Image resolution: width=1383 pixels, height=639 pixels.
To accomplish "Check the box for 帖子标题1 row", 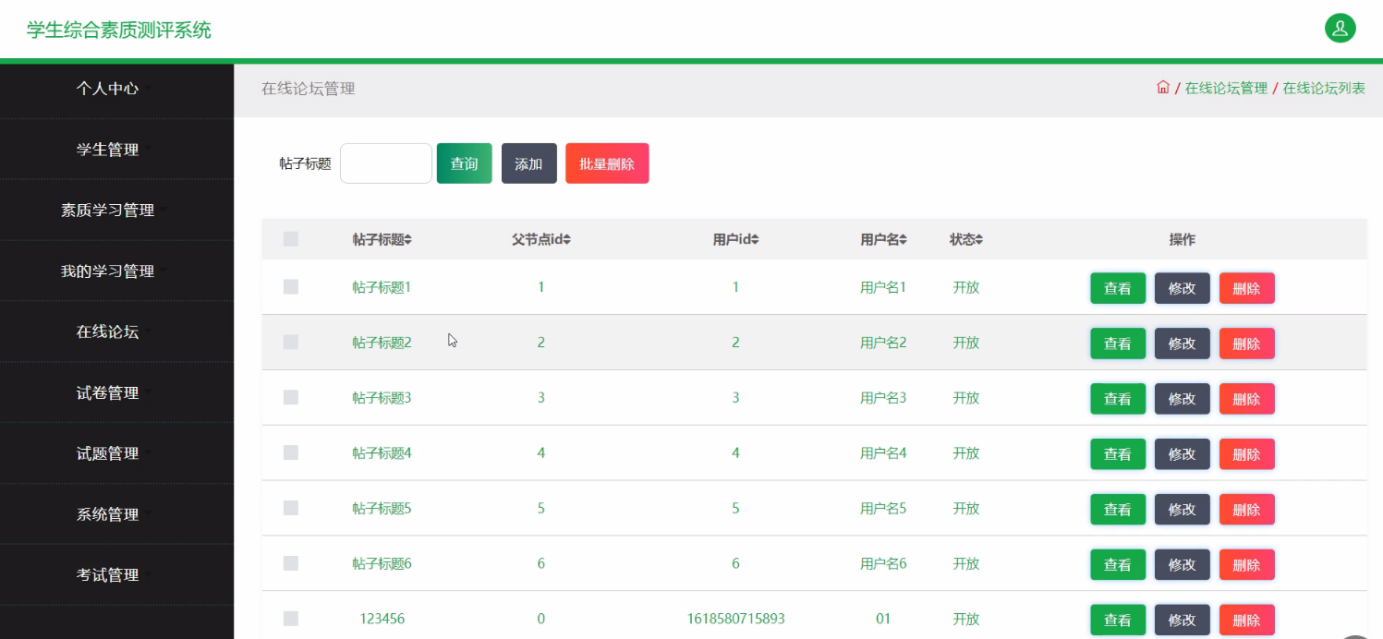I will [291, 287].
